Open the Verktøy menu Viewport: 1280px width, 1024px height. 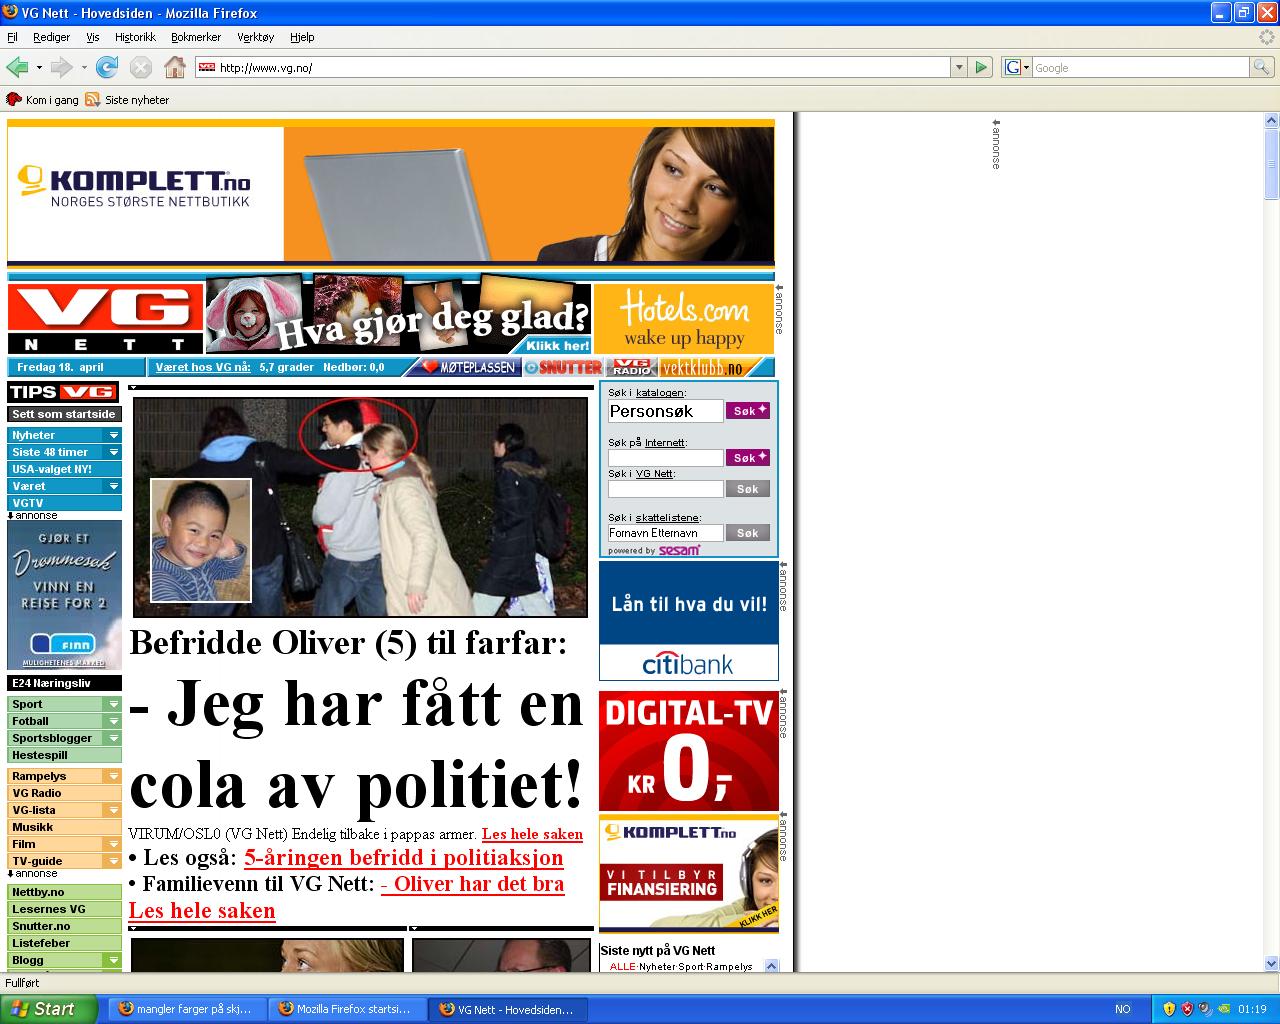(255, 37)
